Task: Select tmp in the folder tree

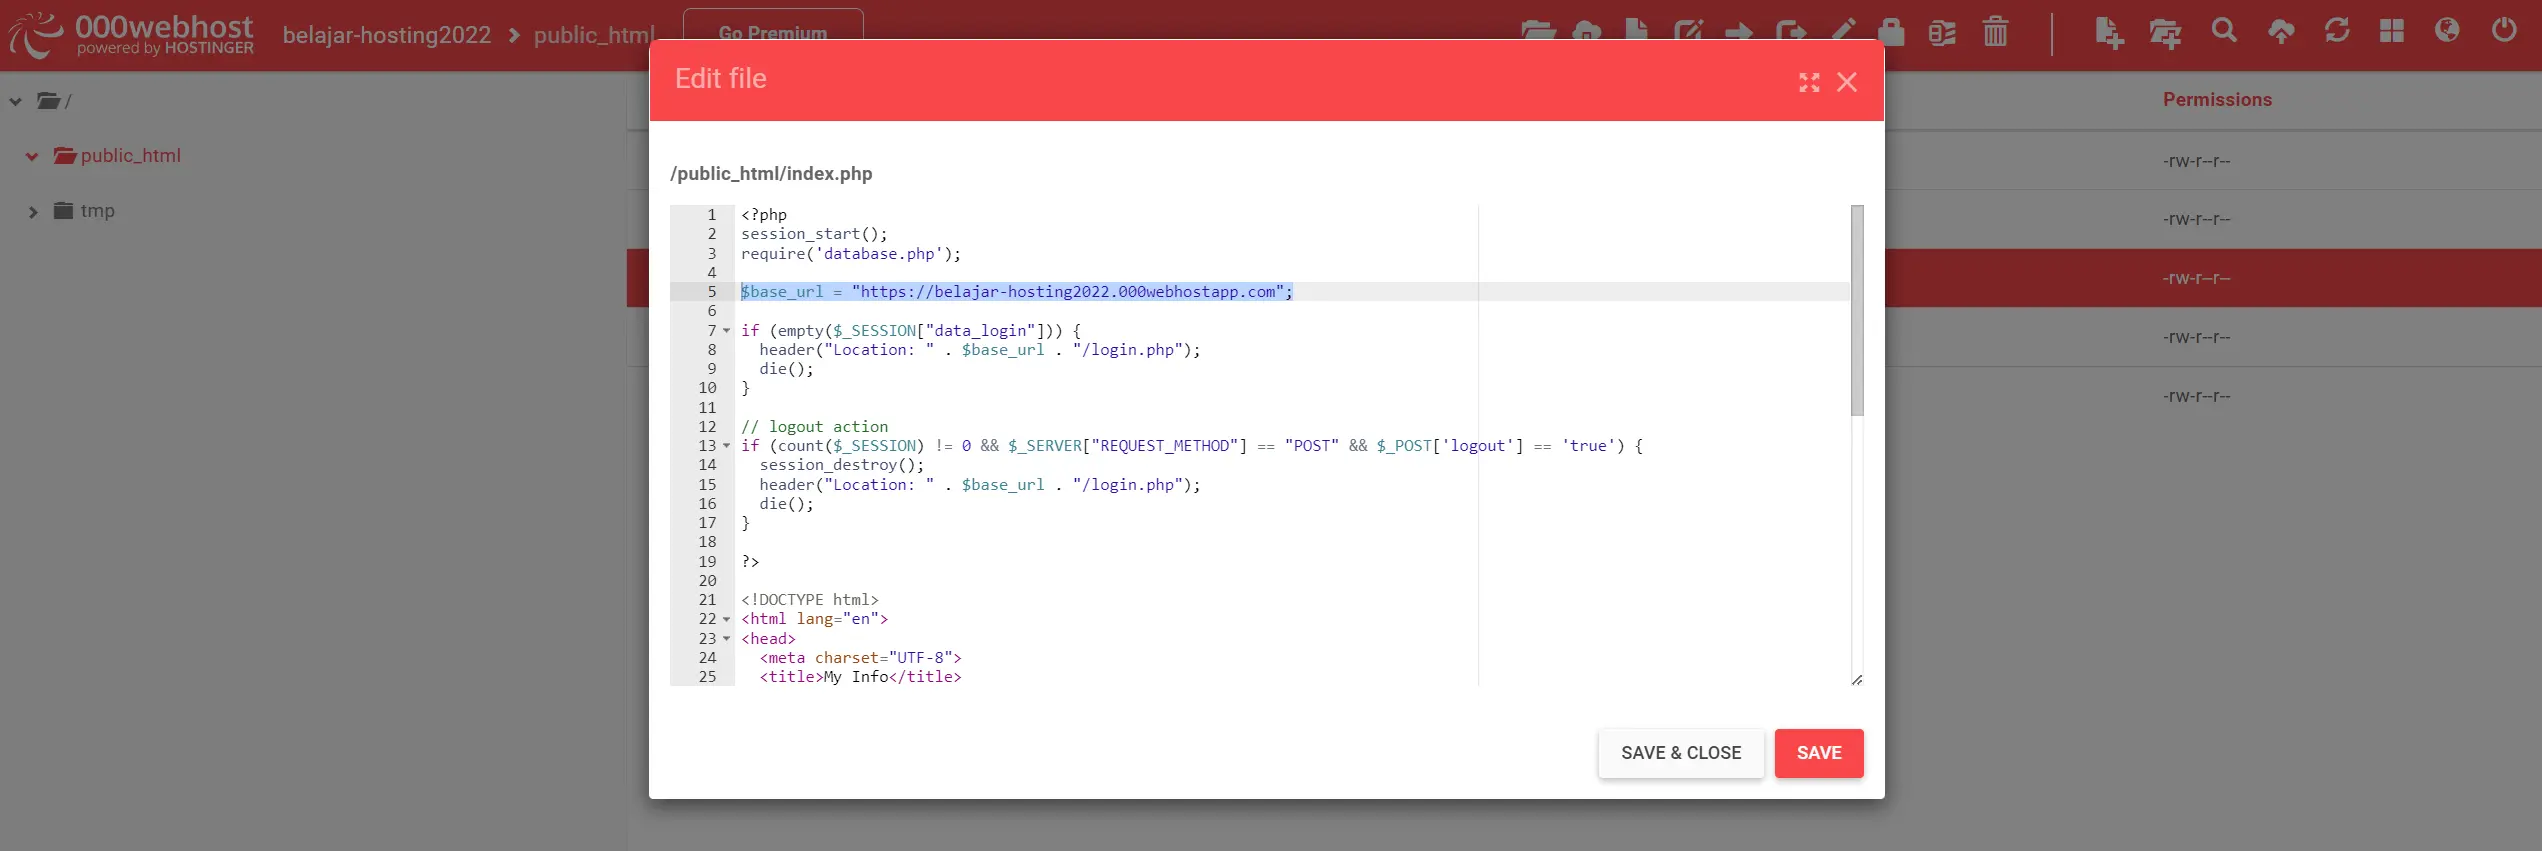Action: click(98, 210)
